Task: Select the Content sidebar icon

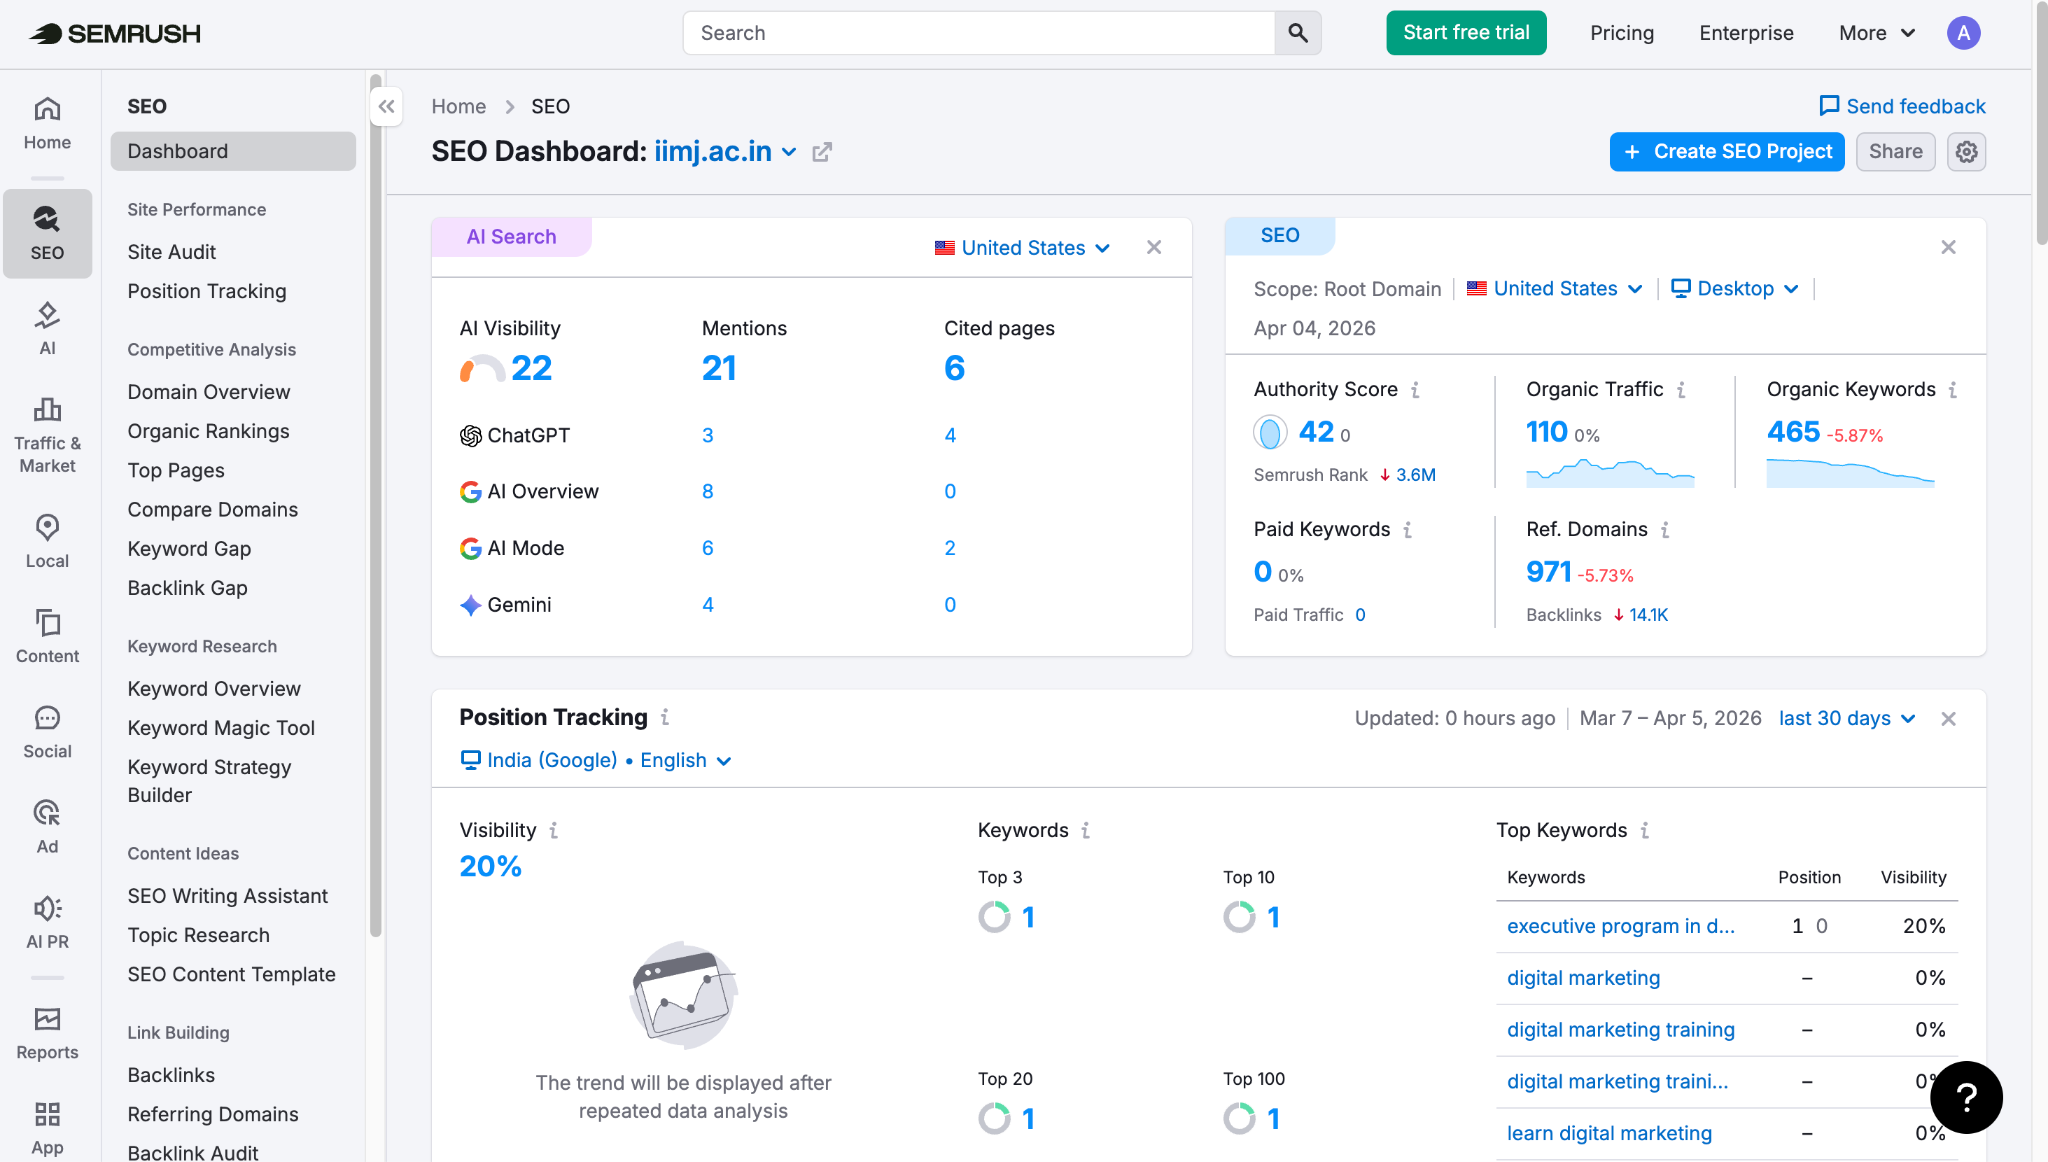Action: click(47, 630)
